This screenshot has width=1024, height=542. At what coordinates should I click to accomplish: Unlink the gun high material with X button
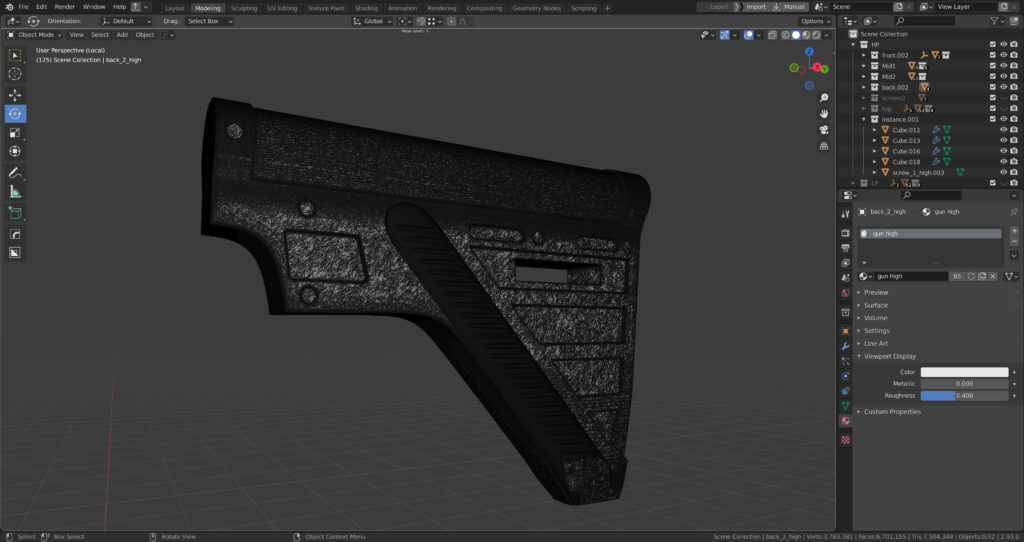coord(993,276)
